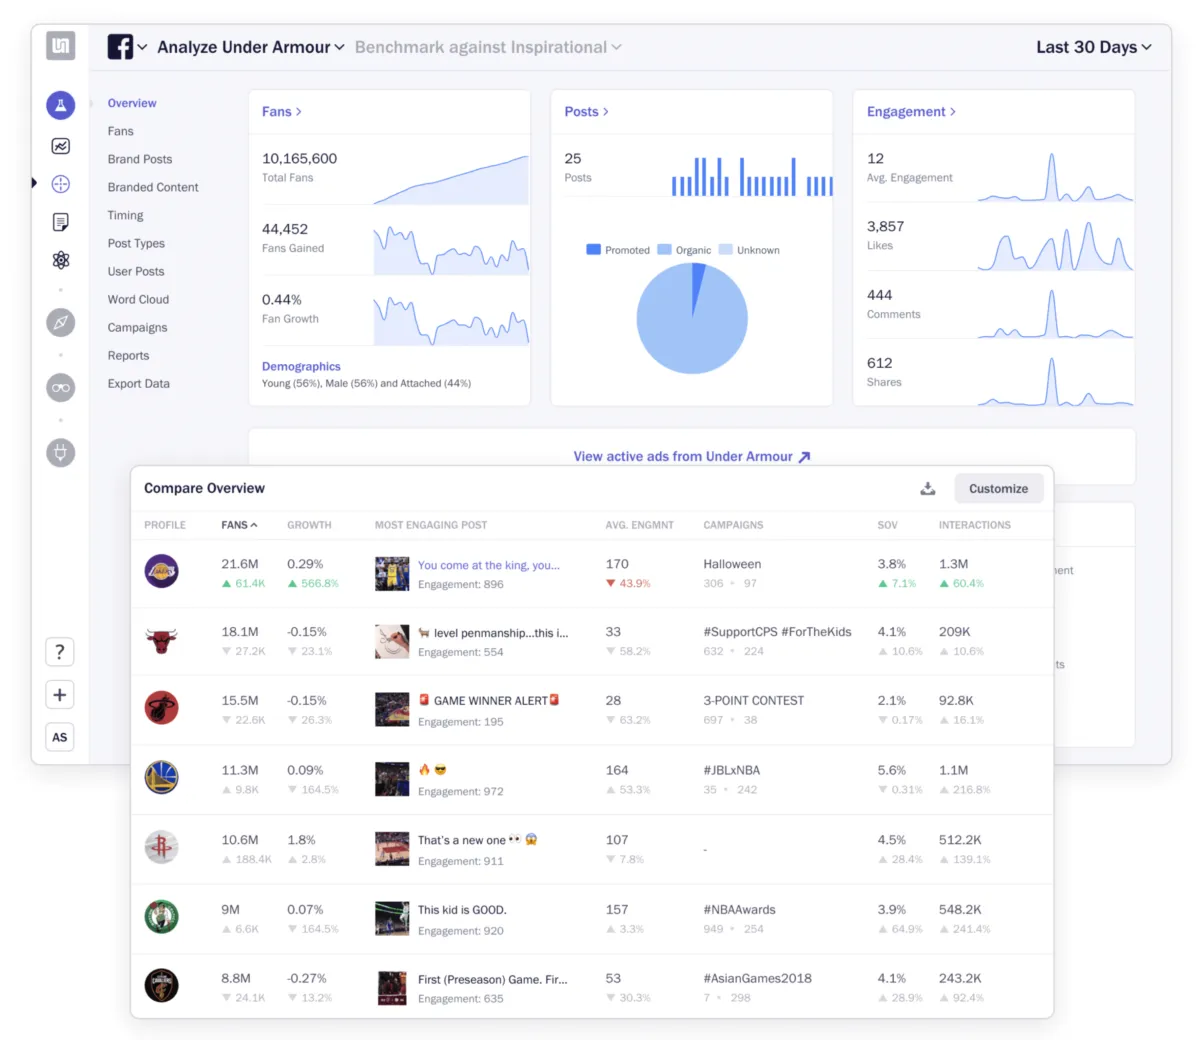Select the Houston Rockets team logo

[161, 847]
